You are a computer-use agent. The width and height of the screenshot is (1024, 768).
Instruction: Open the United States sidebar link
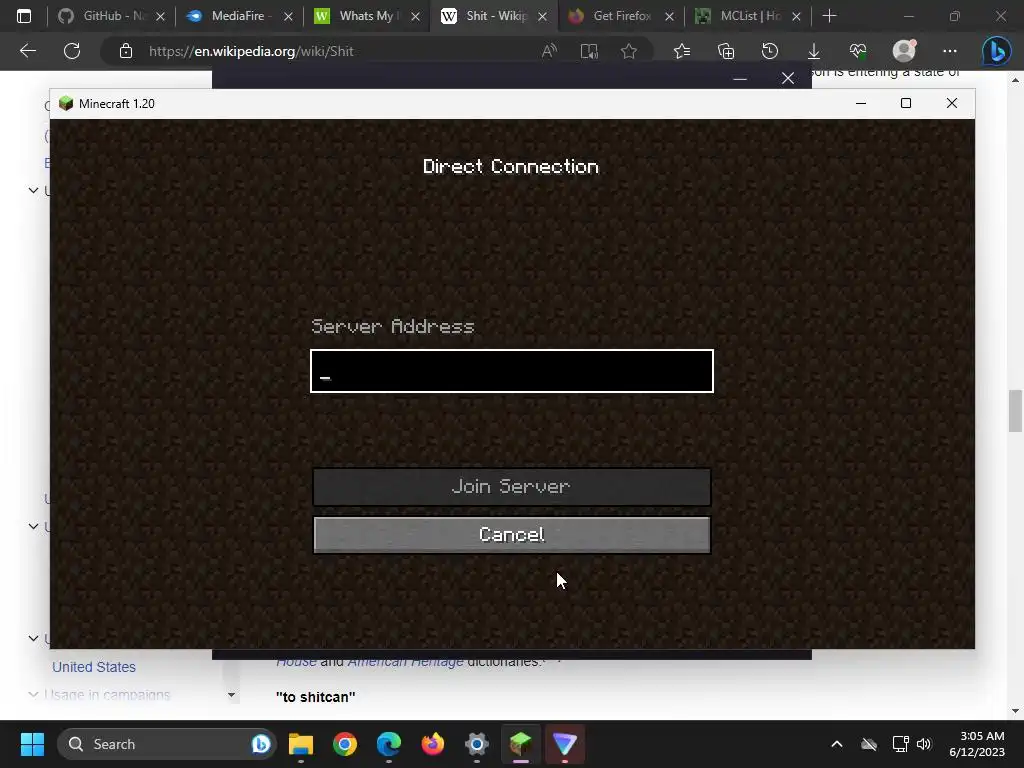click(94, 667)
